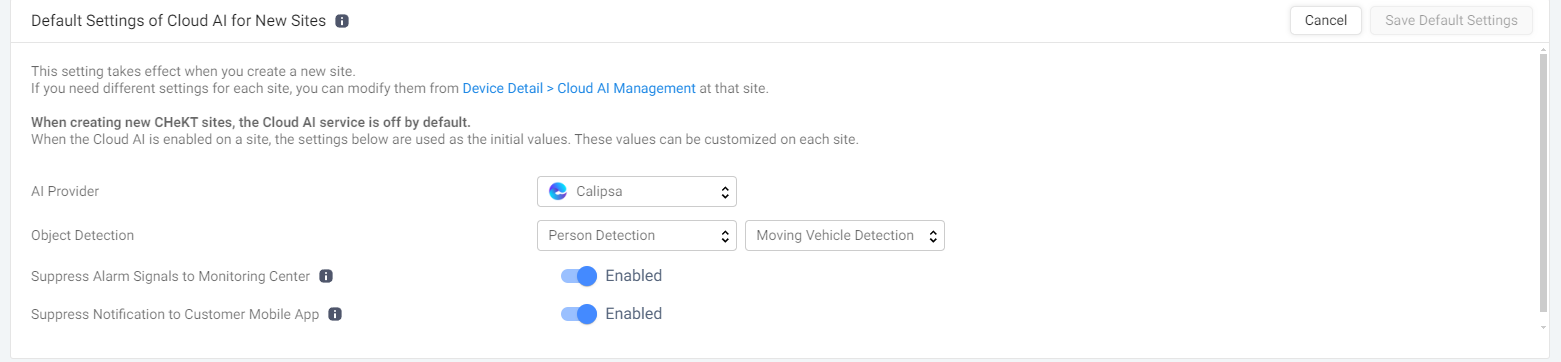Open the Moving Vehicle Detection dropdown

pos(845,236)
